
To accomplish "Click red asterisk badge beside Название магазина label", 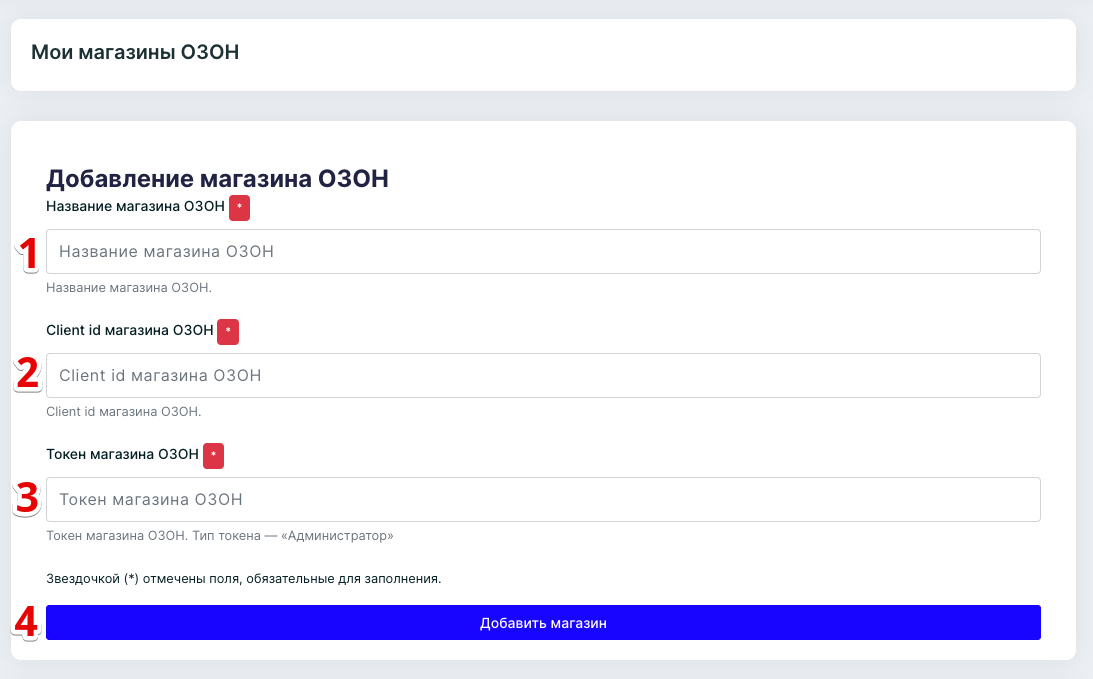I will 239,208.
